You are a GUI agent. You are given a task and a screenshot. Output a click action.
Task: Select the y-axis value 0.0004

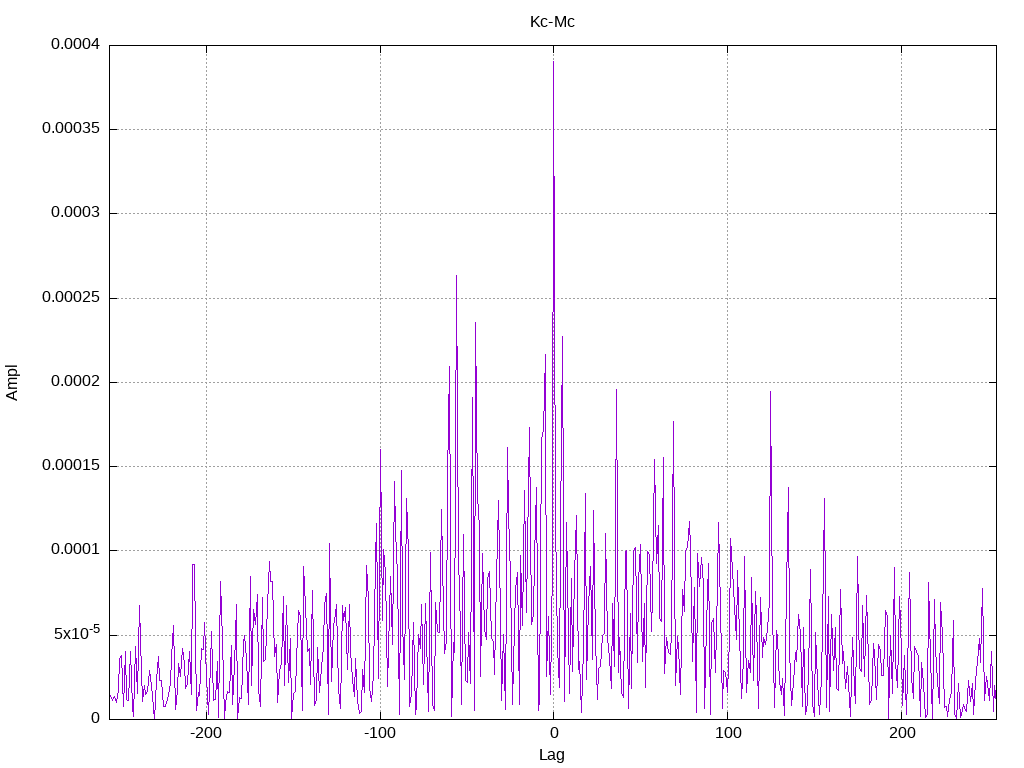[x=76, y=44]
